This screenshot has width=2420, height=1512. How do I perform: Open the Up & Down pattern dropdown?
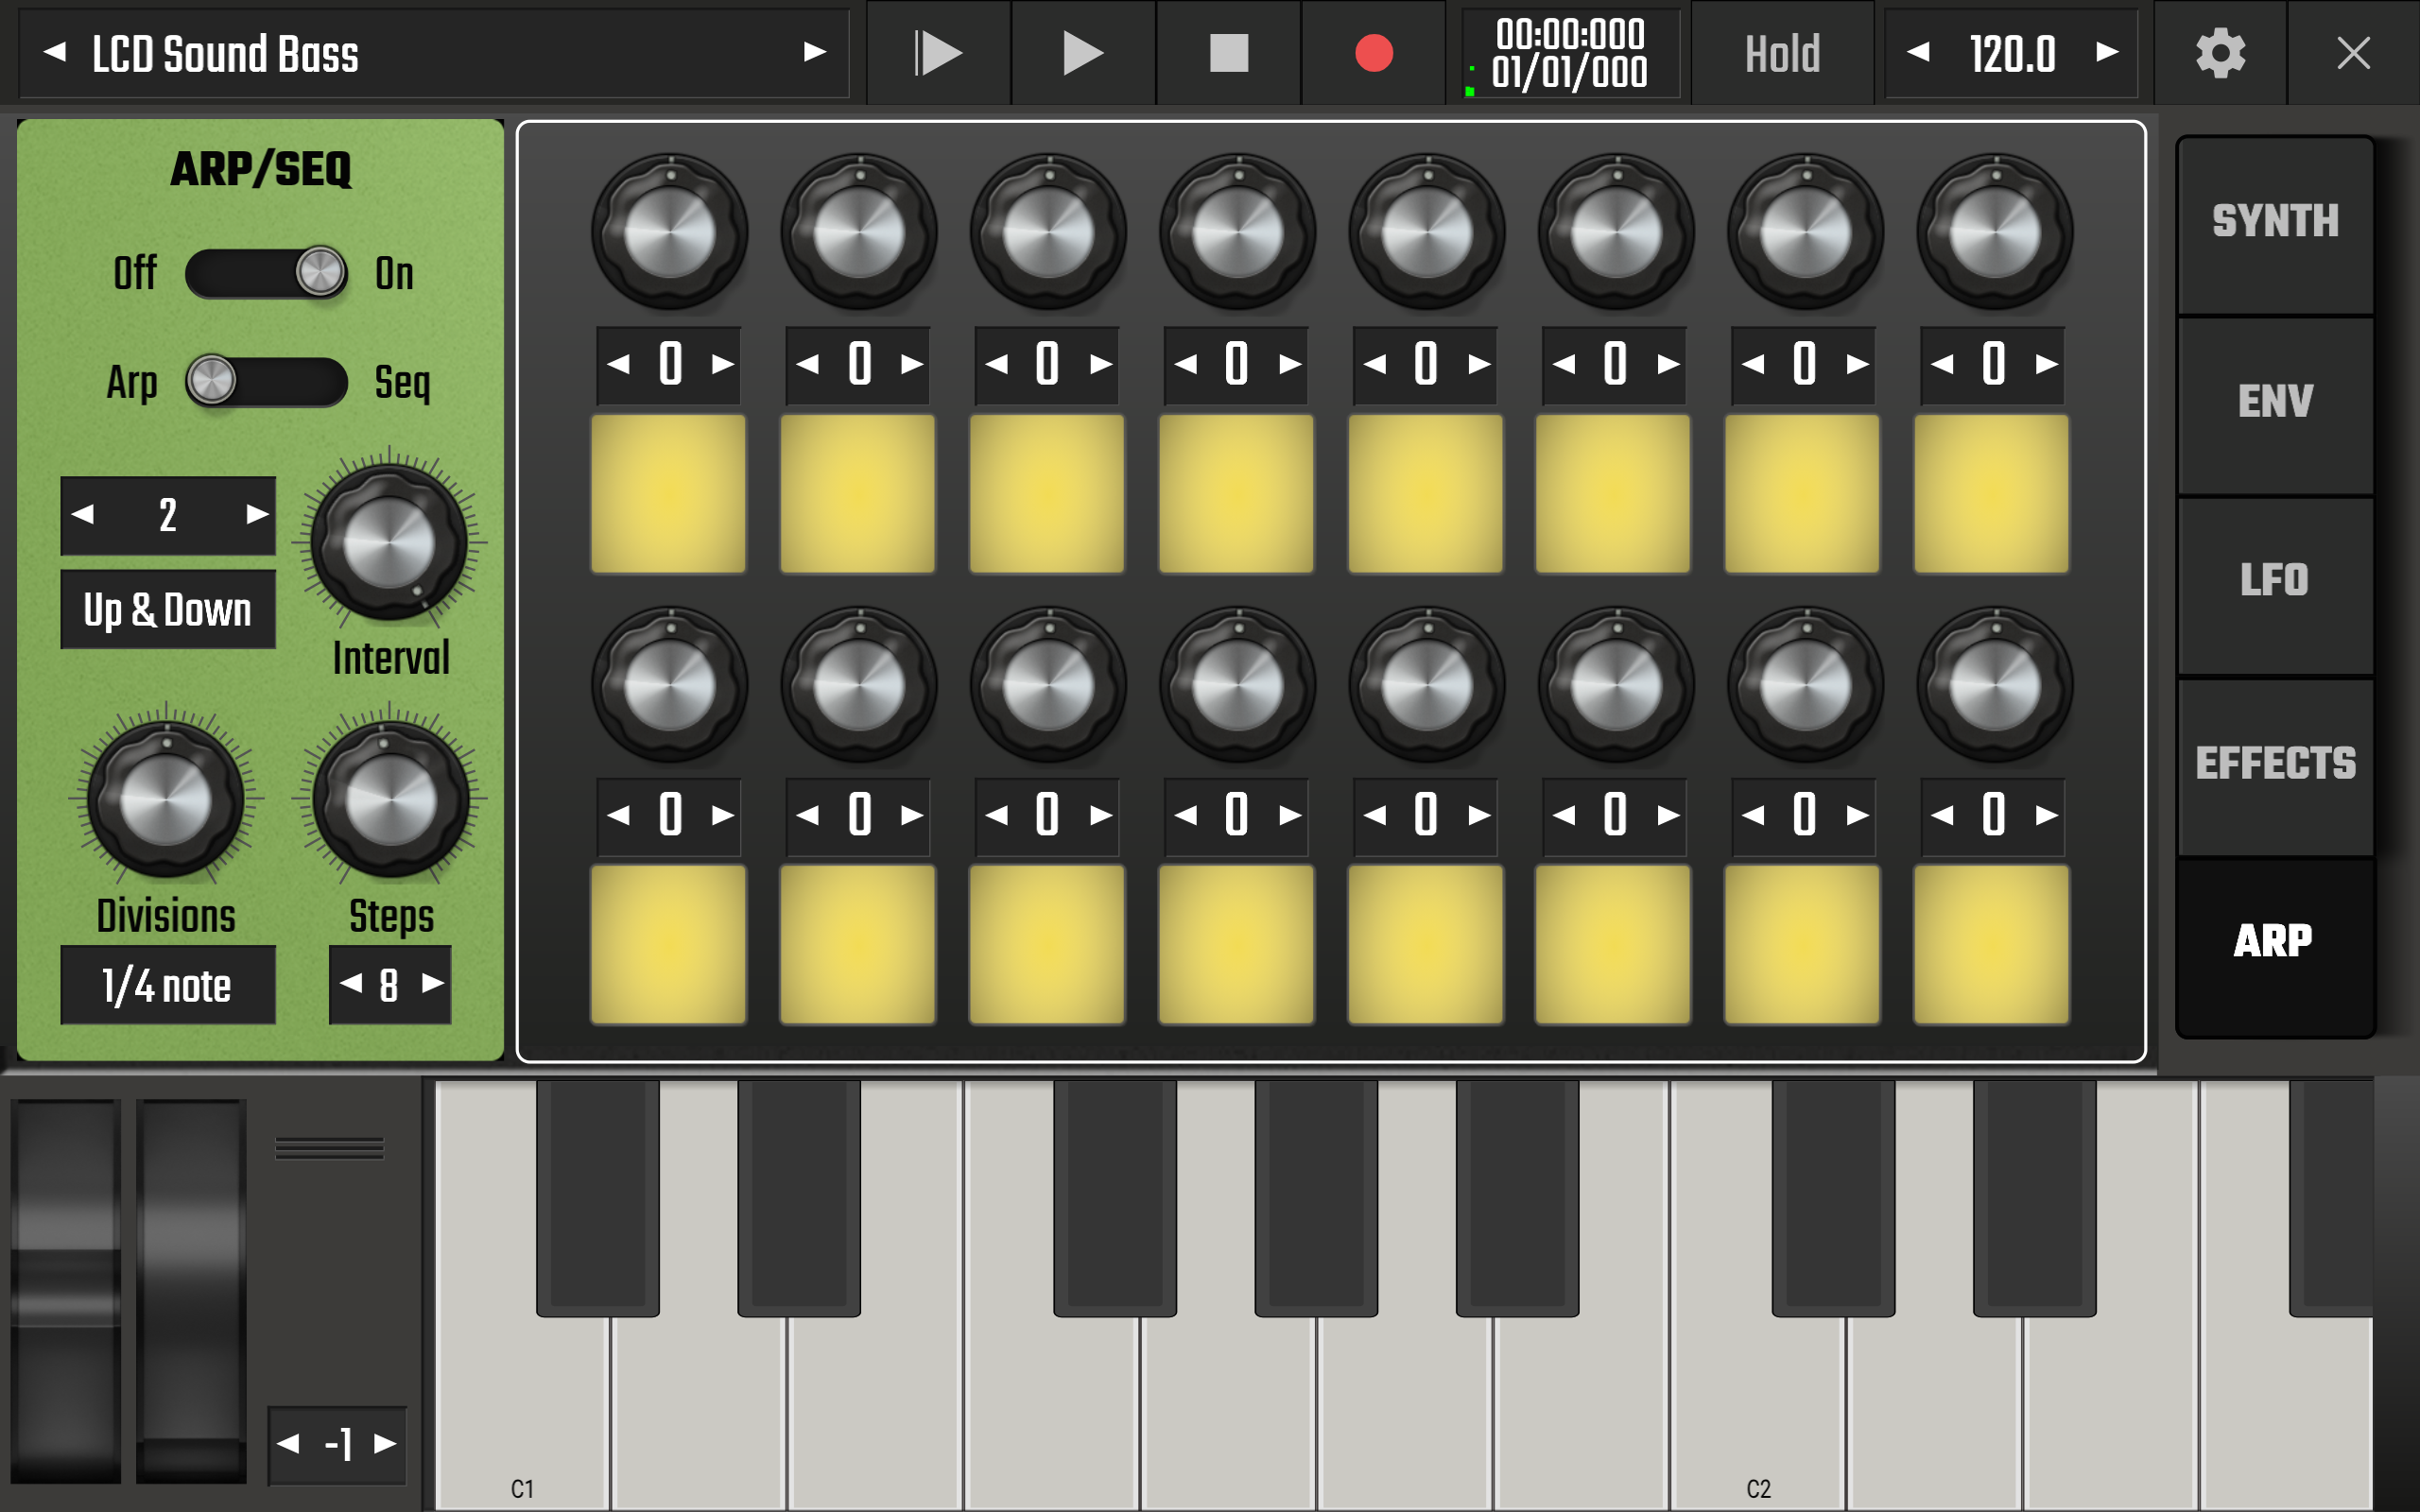pos(167,610)
